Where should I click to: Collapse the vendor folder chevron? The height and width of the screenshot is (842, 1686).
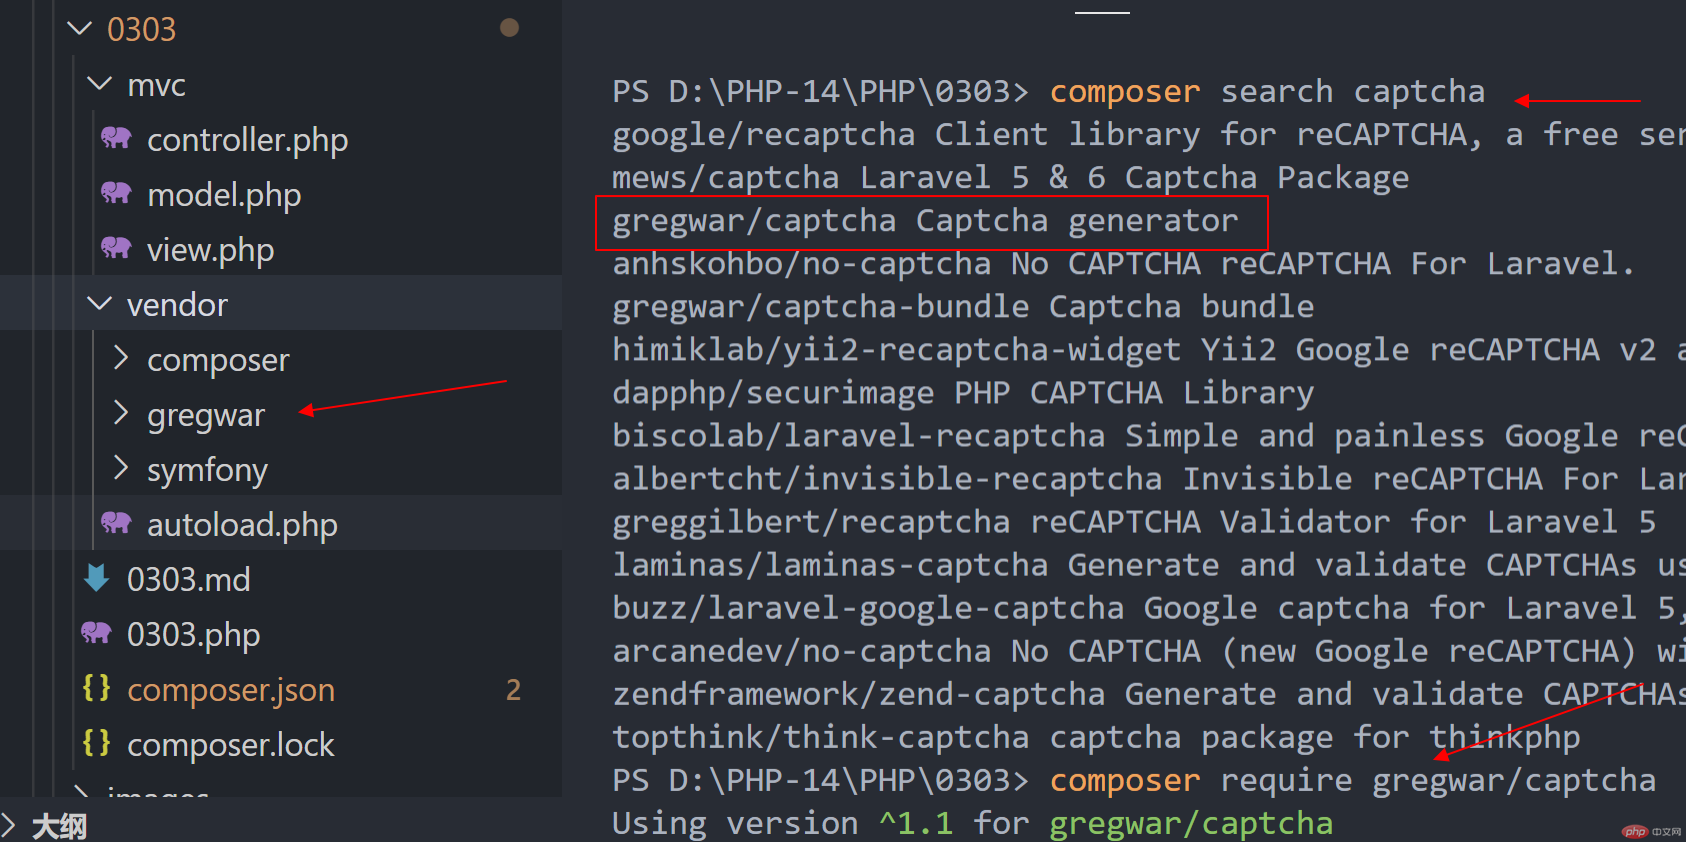[100, 303]
